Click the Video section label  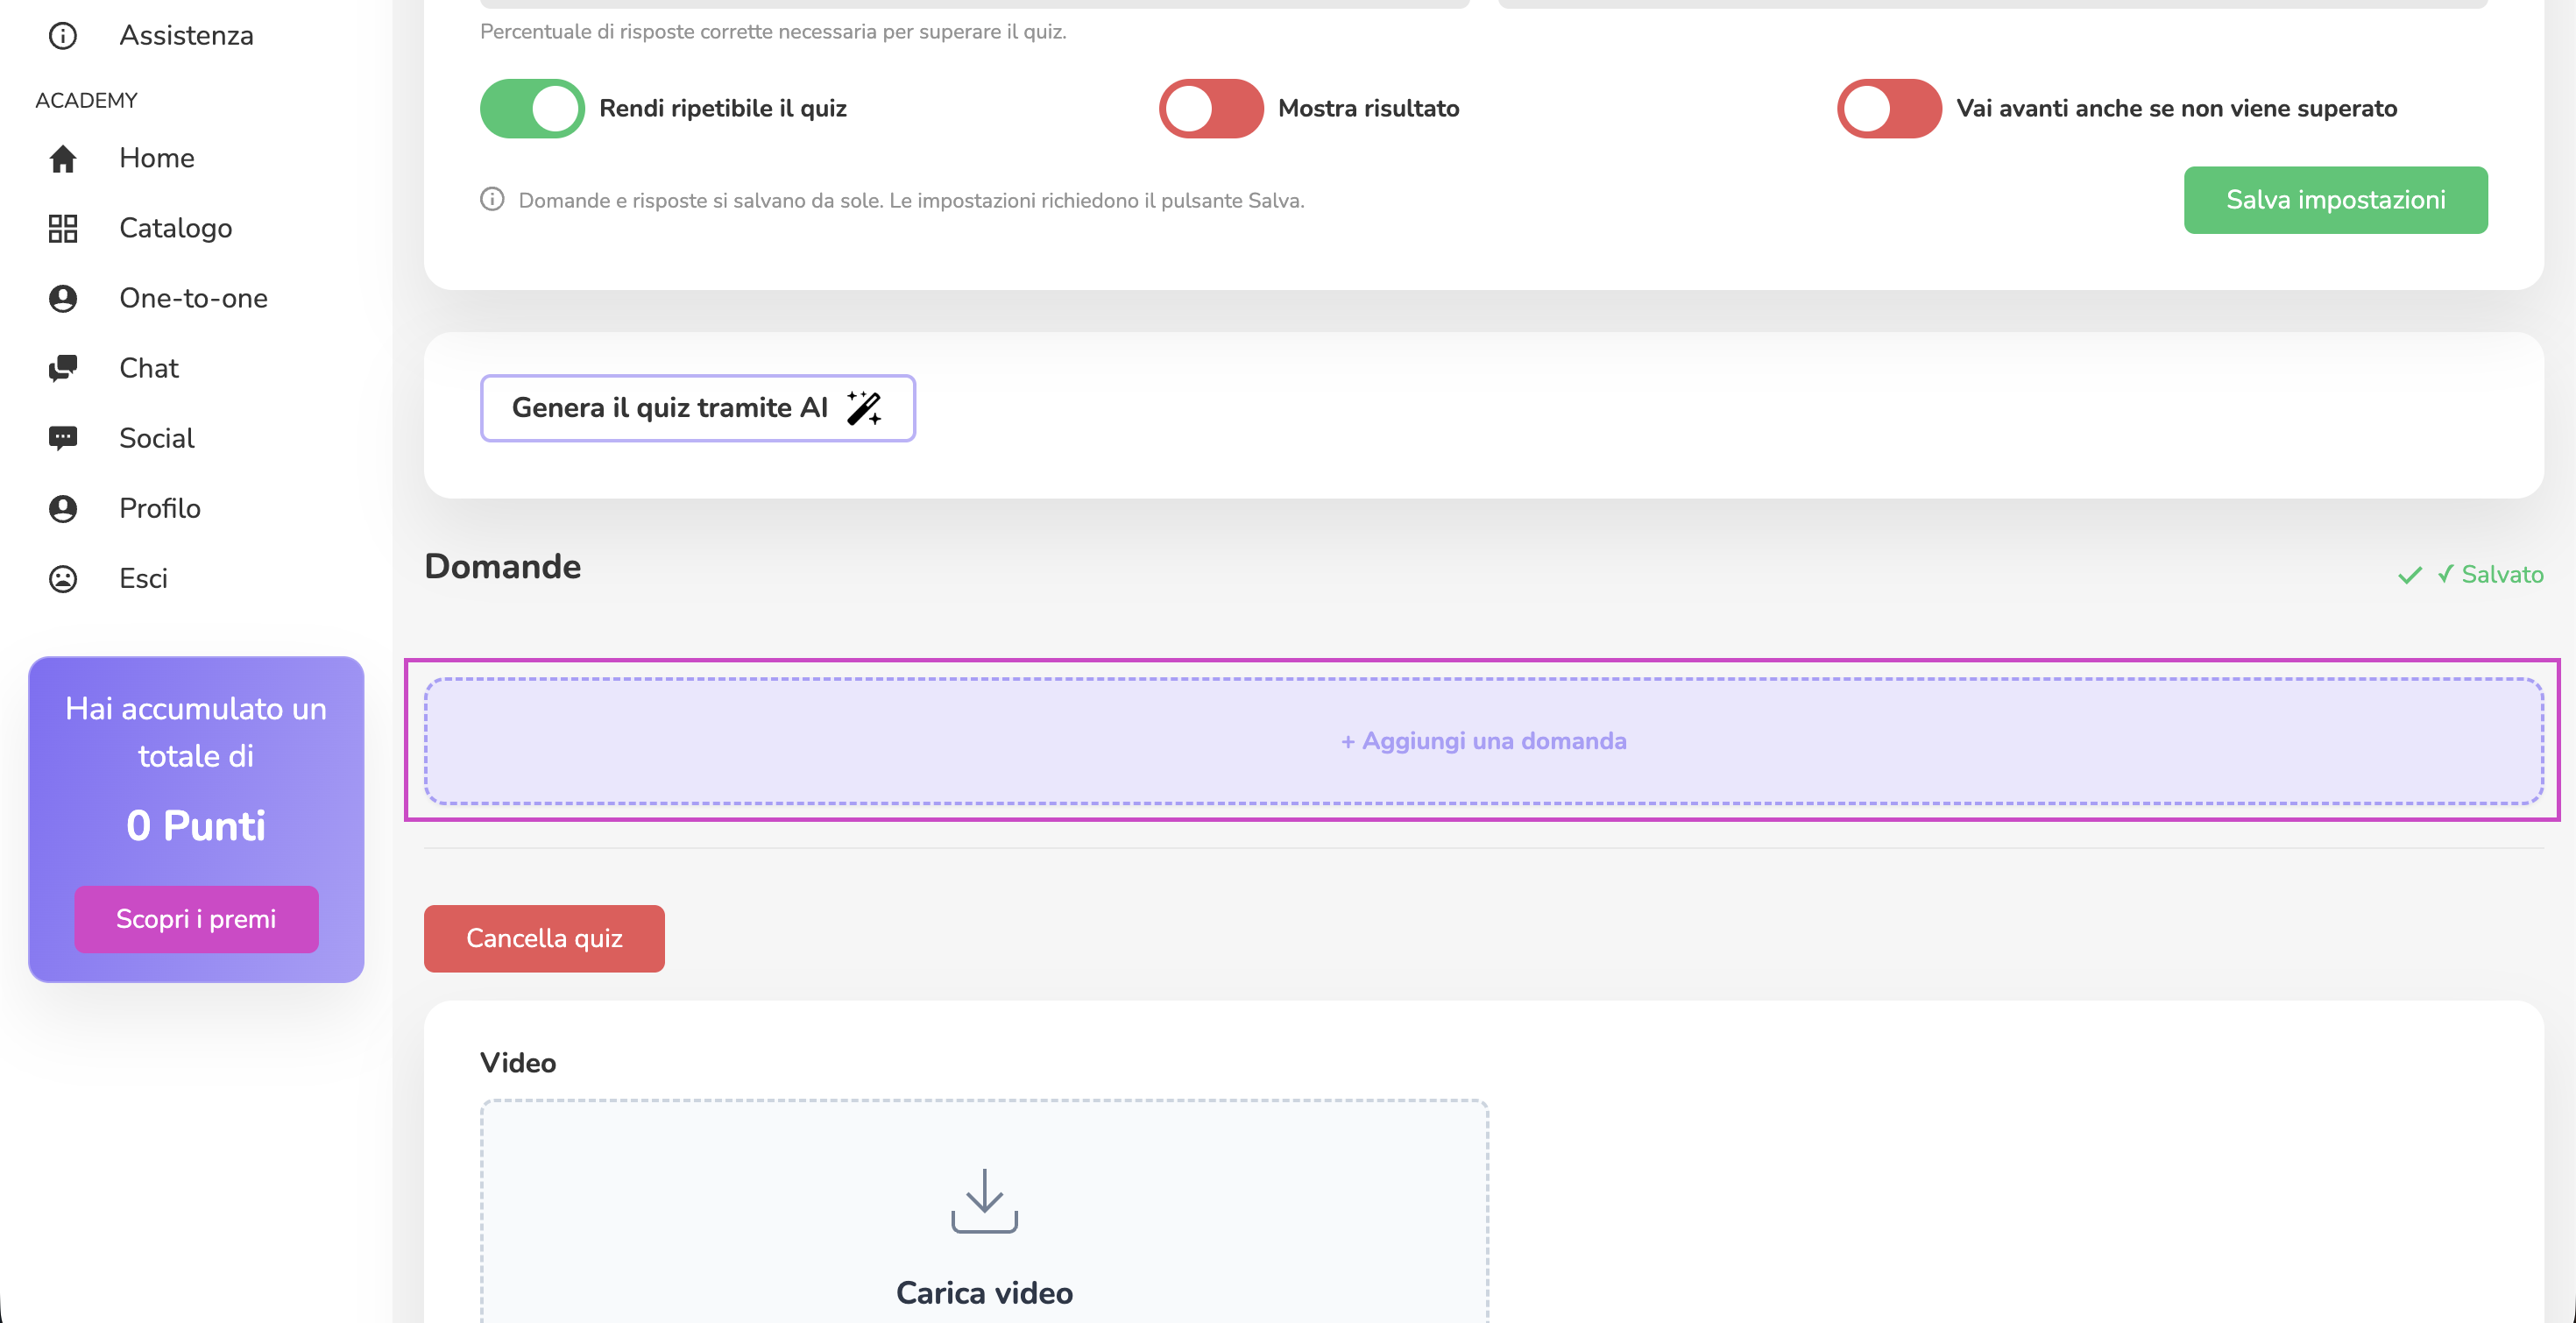518,1063
